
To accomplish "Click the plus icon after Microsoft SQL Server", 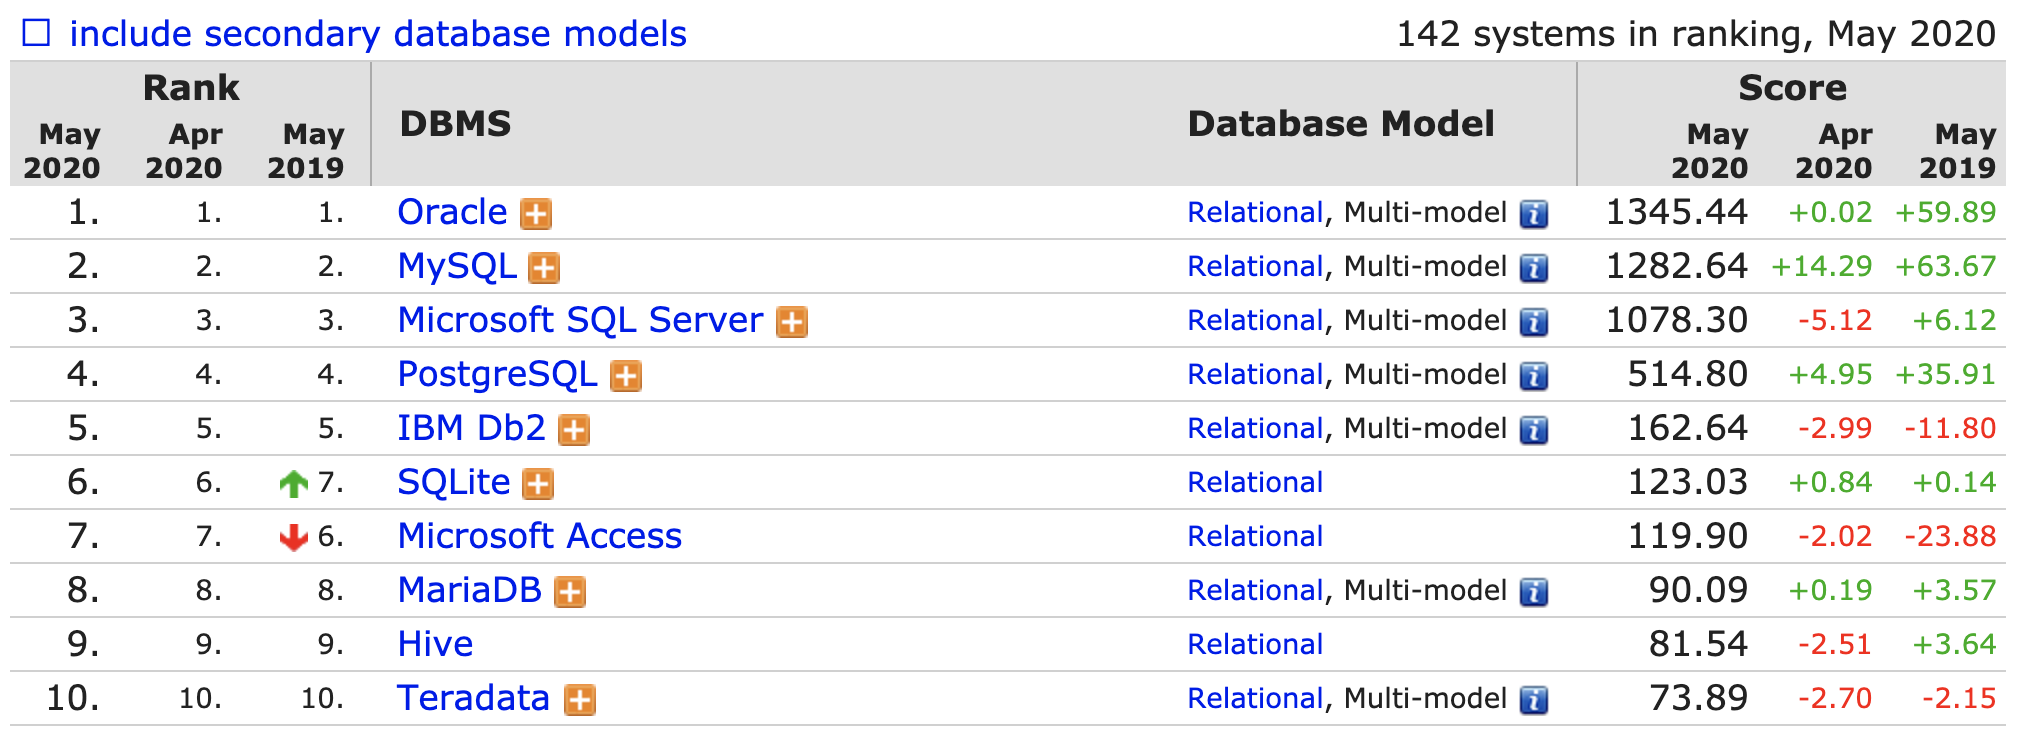I will coord(792,322).
